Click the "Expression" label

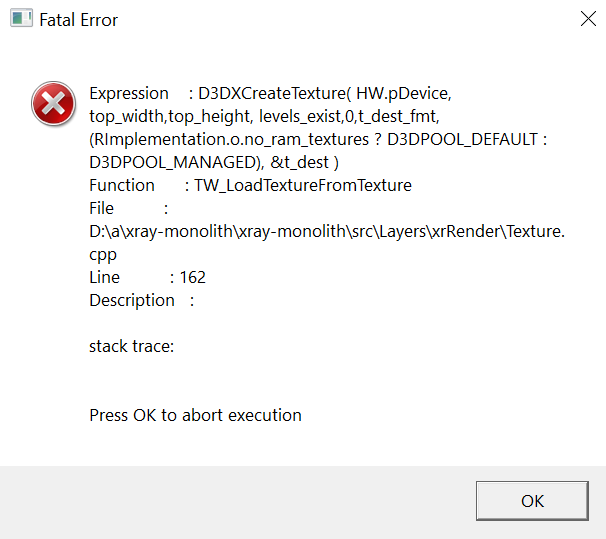tap(129, 93)
